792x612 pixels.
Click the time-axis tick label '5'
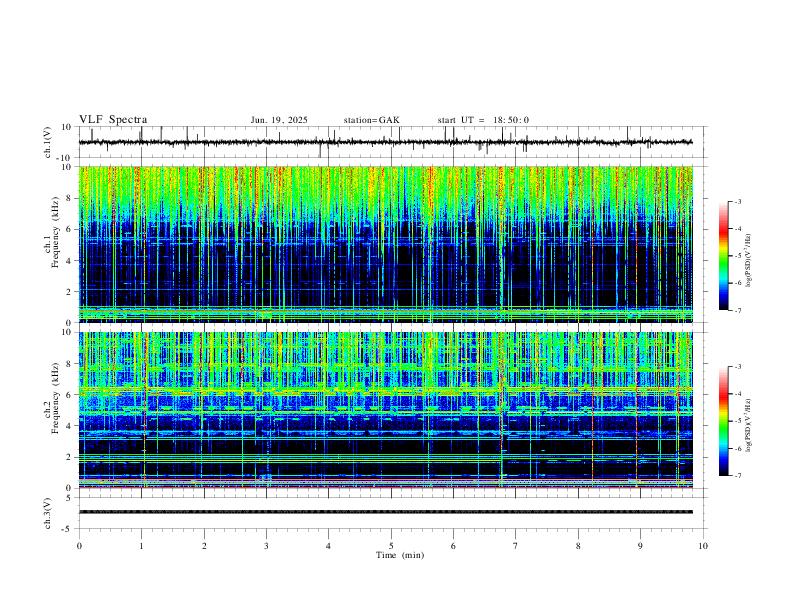tap(391, 546)
